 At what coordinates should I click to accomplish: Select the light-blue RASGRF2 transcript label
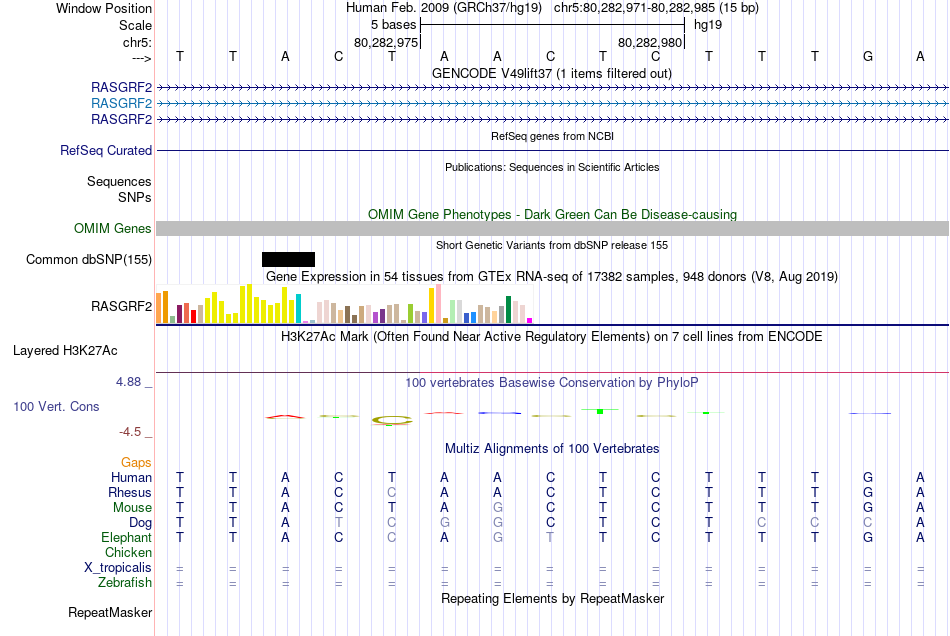coord(121,103)
